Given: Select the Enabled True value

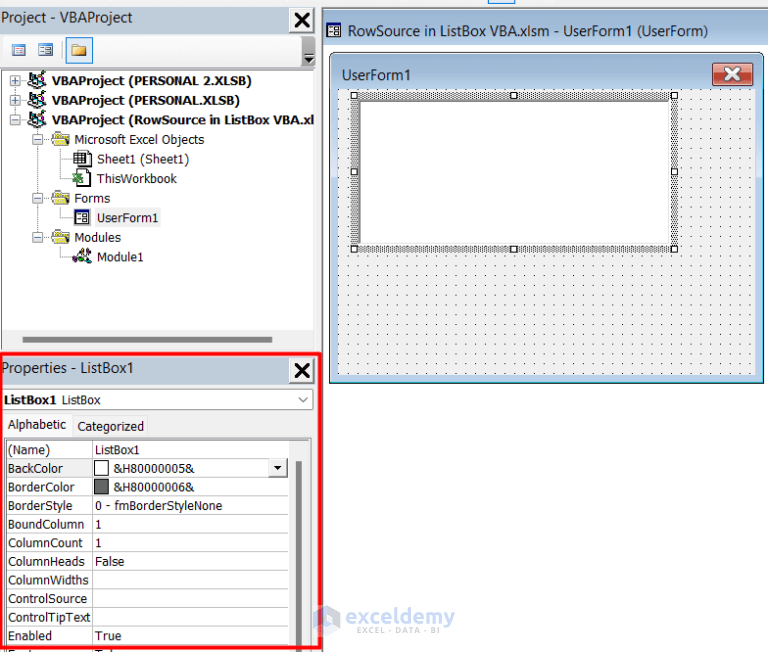Looking at the screenshot, I should pos(191,636).
